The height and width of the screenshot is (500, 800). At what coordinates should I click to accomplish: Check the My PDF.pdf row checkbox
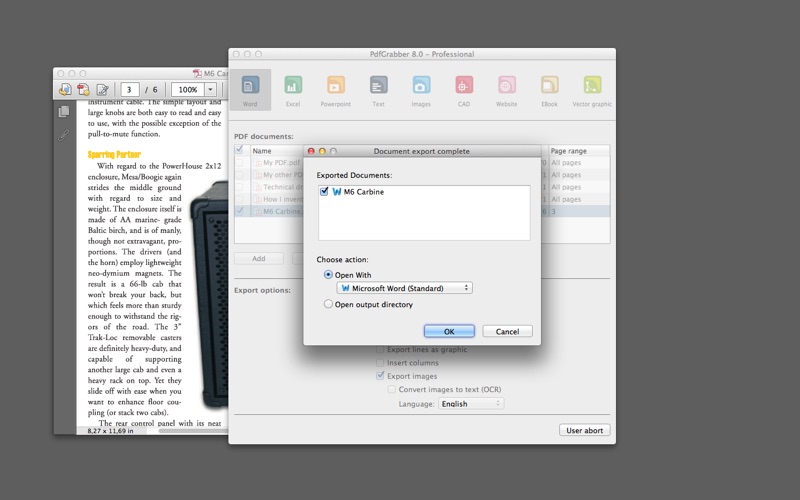(239, 163)
